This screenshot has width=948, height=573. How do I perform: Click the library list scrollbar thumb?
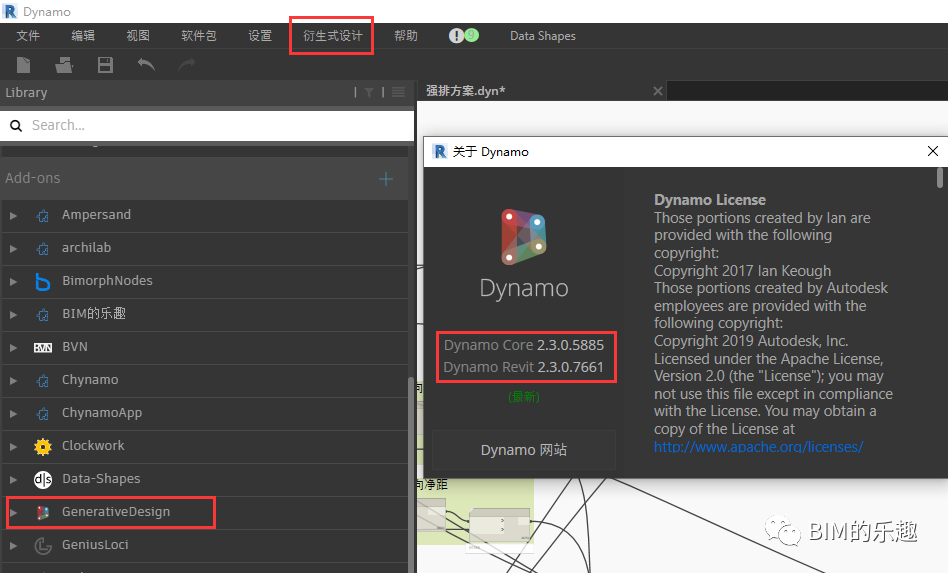(x=411, y=474)
